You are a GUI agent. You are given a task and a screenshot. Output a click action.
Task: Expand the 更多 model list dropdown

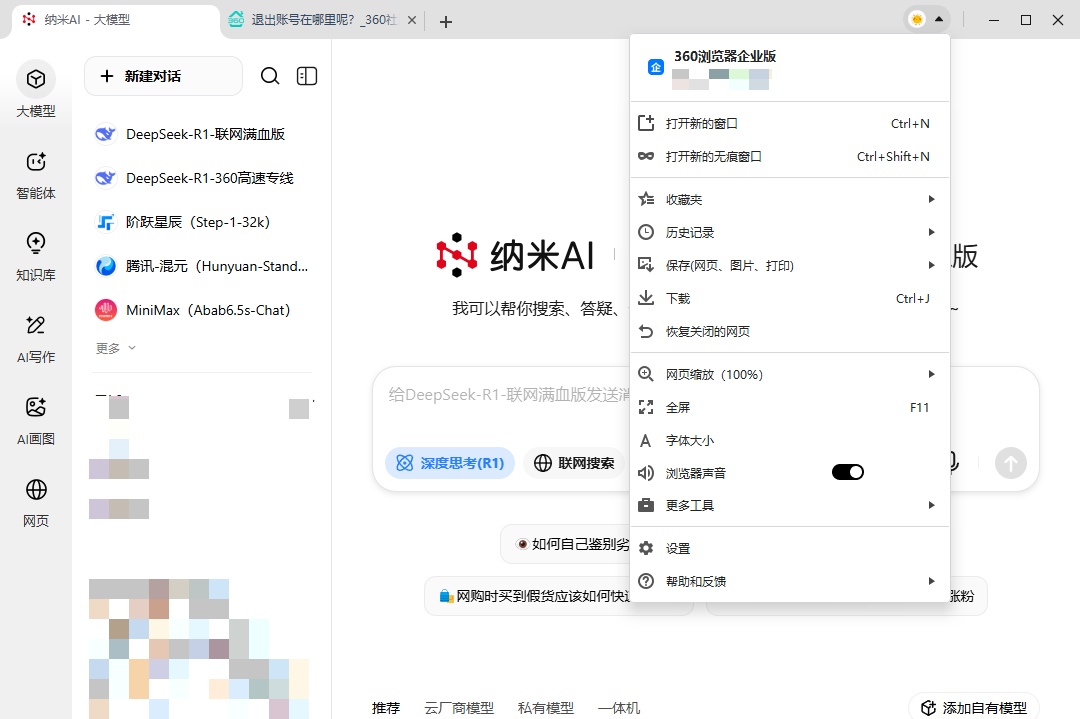click(115, 347)
